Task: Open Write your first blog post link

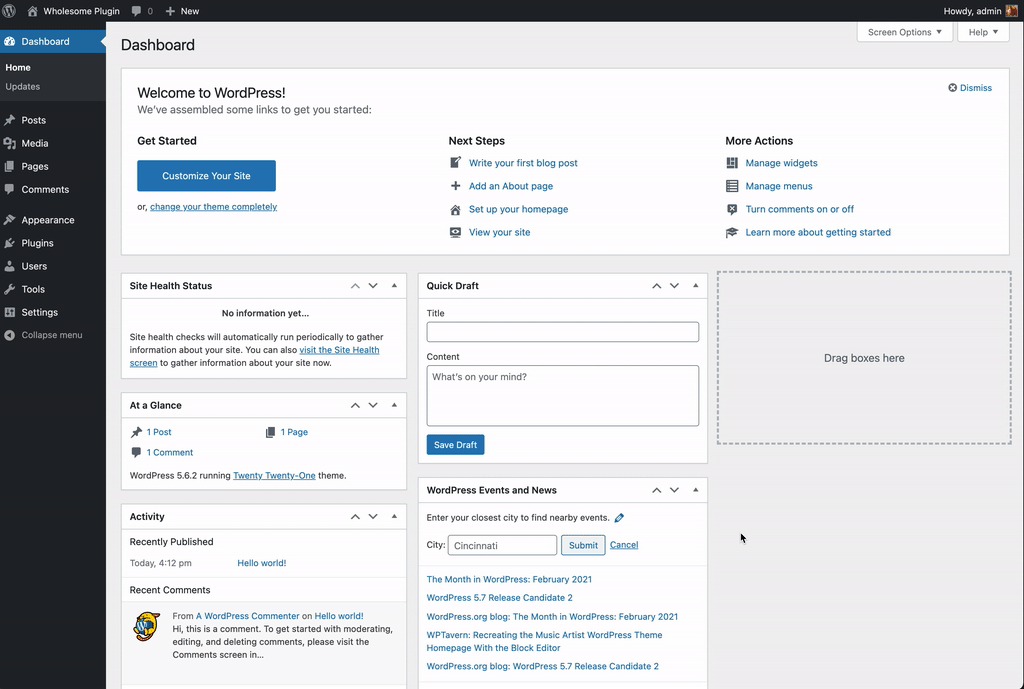Action: tap(523, 163)
